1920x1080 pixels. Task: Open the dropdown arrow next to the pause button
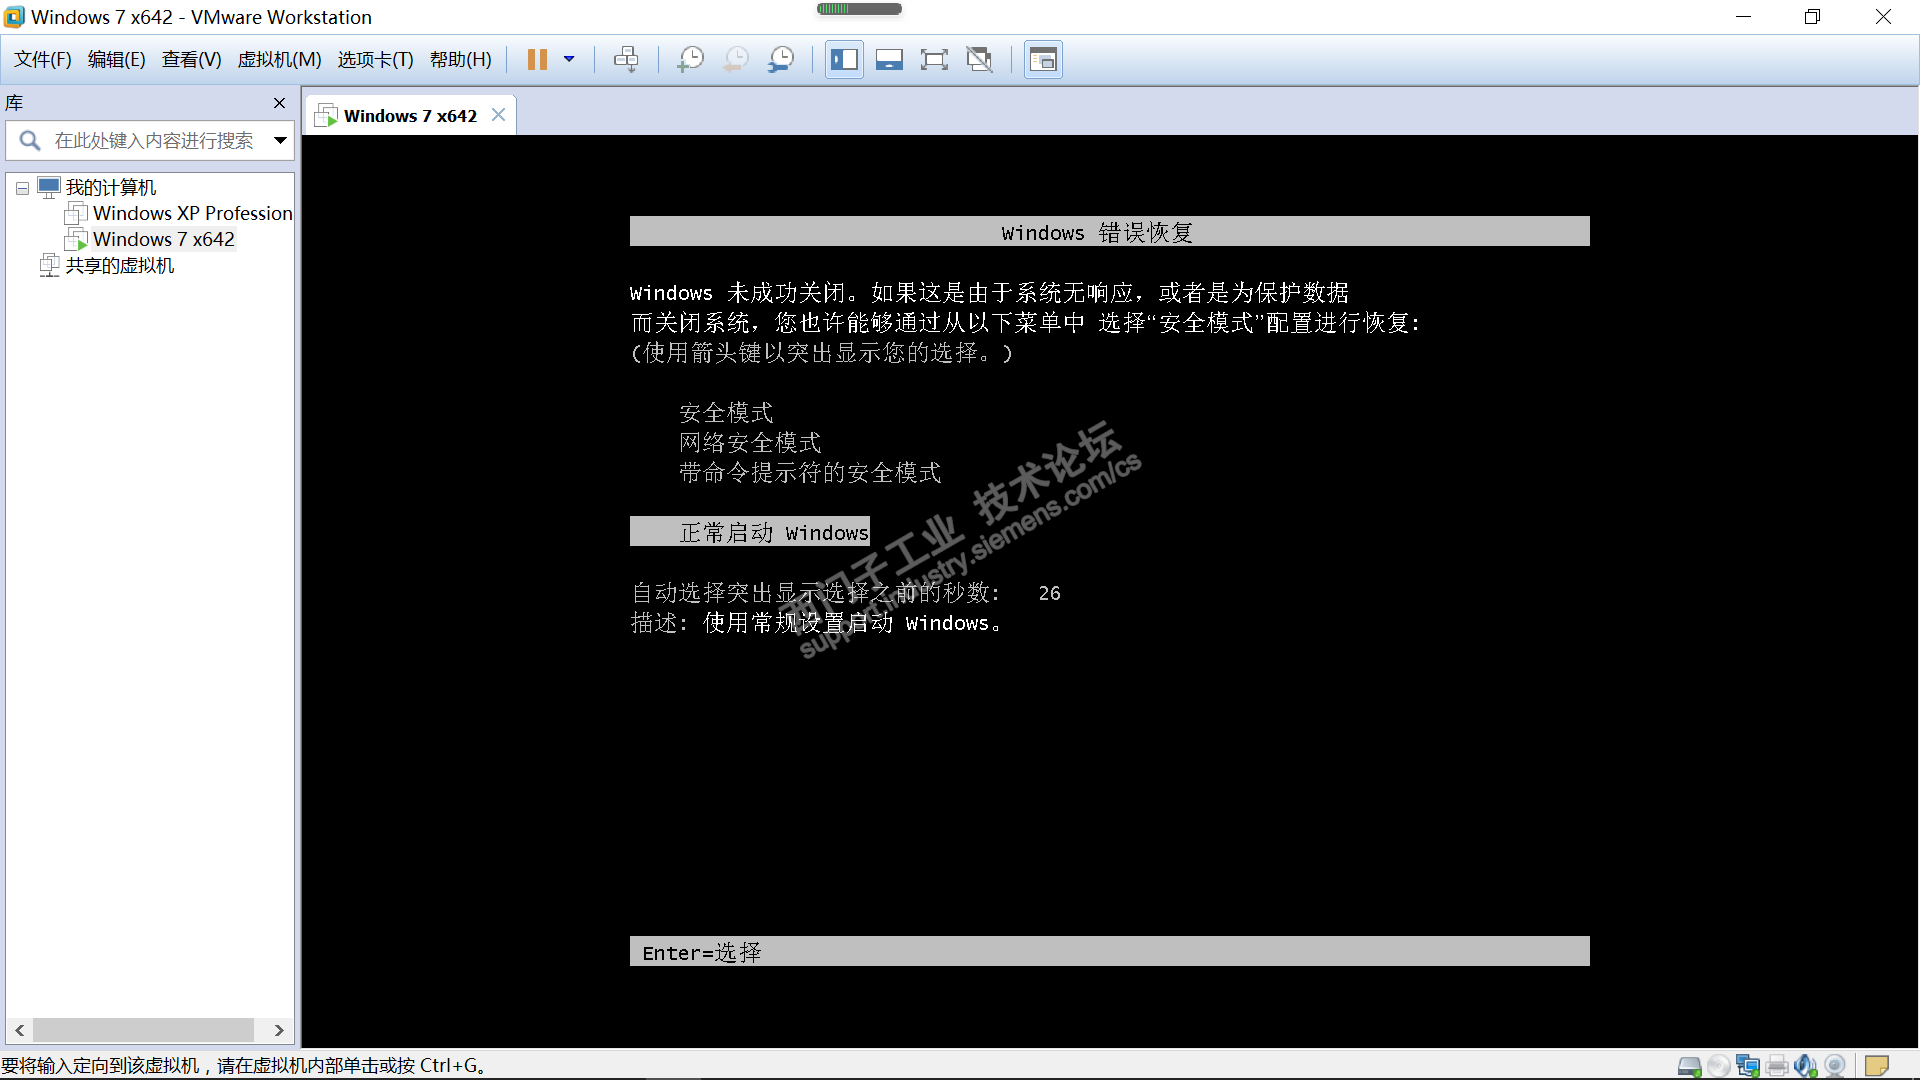click(x=569, y=59)
